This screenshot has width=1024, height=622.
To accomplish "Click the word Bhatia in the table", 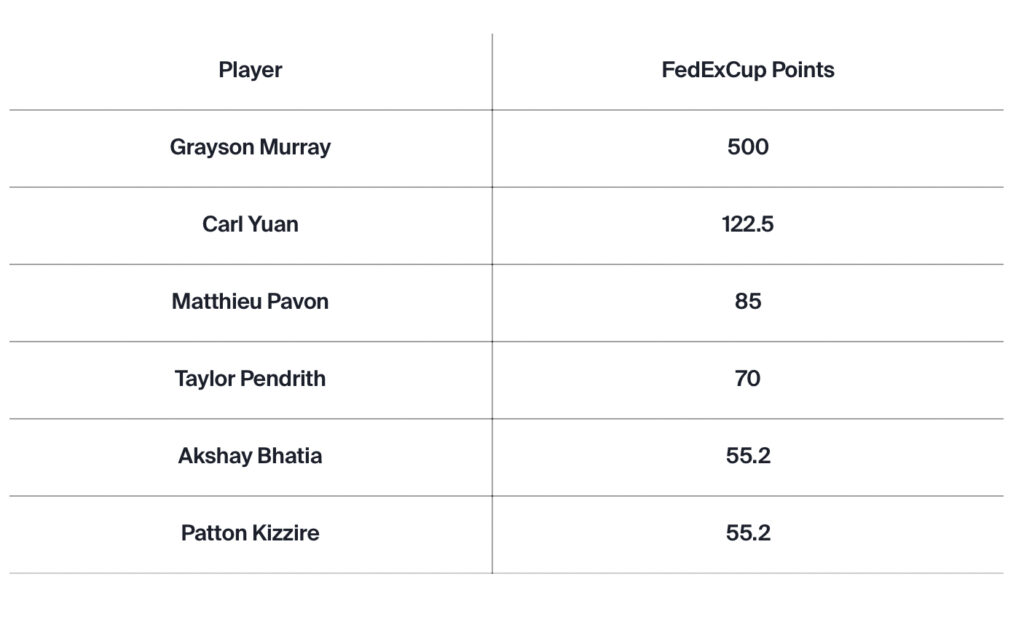I will (290, 455).
